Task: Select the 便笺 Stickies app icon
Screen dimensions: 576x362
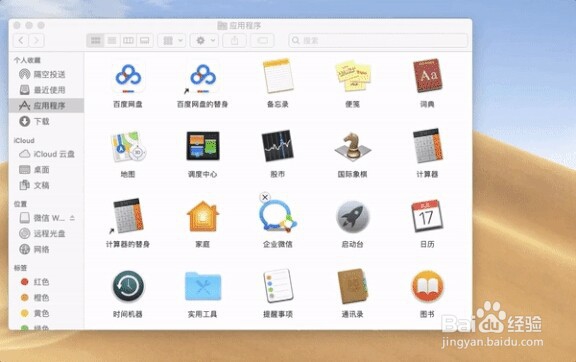Action: [353, 76]
